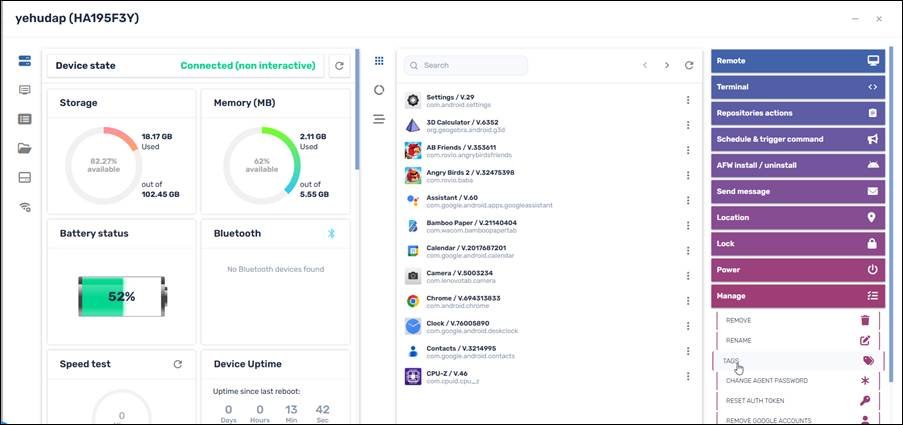
Task: Expand the Power section
Action: [798, 270]
